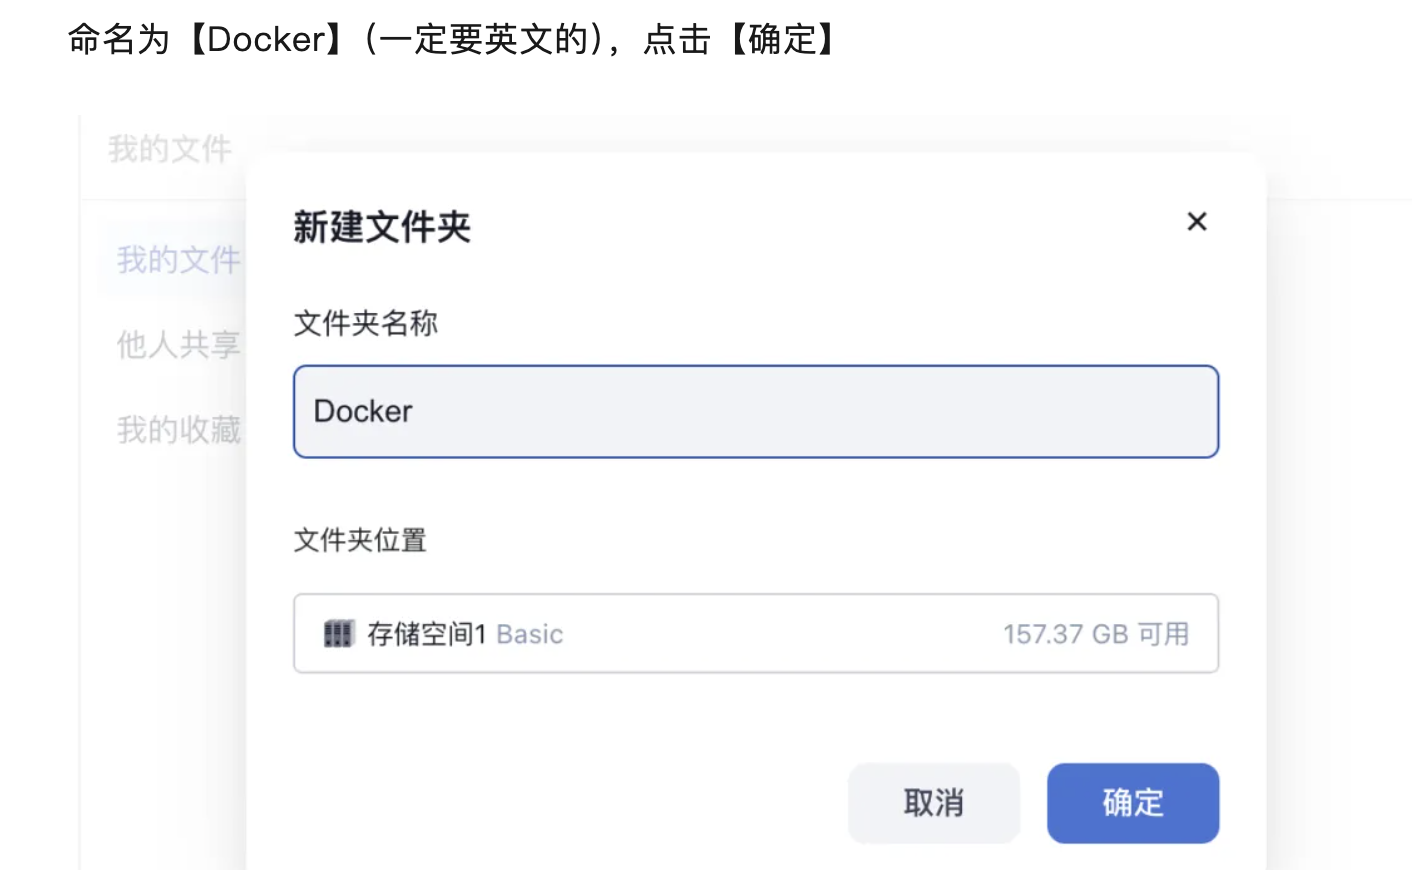The width and height of the screenshot is (1412, 870).
Task: Click 【确定】 in the top instruction line
Action: point(783,40)
